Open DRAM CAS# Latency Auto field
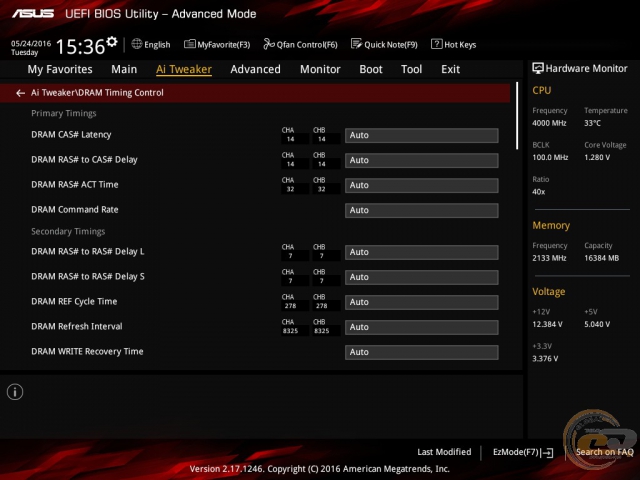 point(422,136)
